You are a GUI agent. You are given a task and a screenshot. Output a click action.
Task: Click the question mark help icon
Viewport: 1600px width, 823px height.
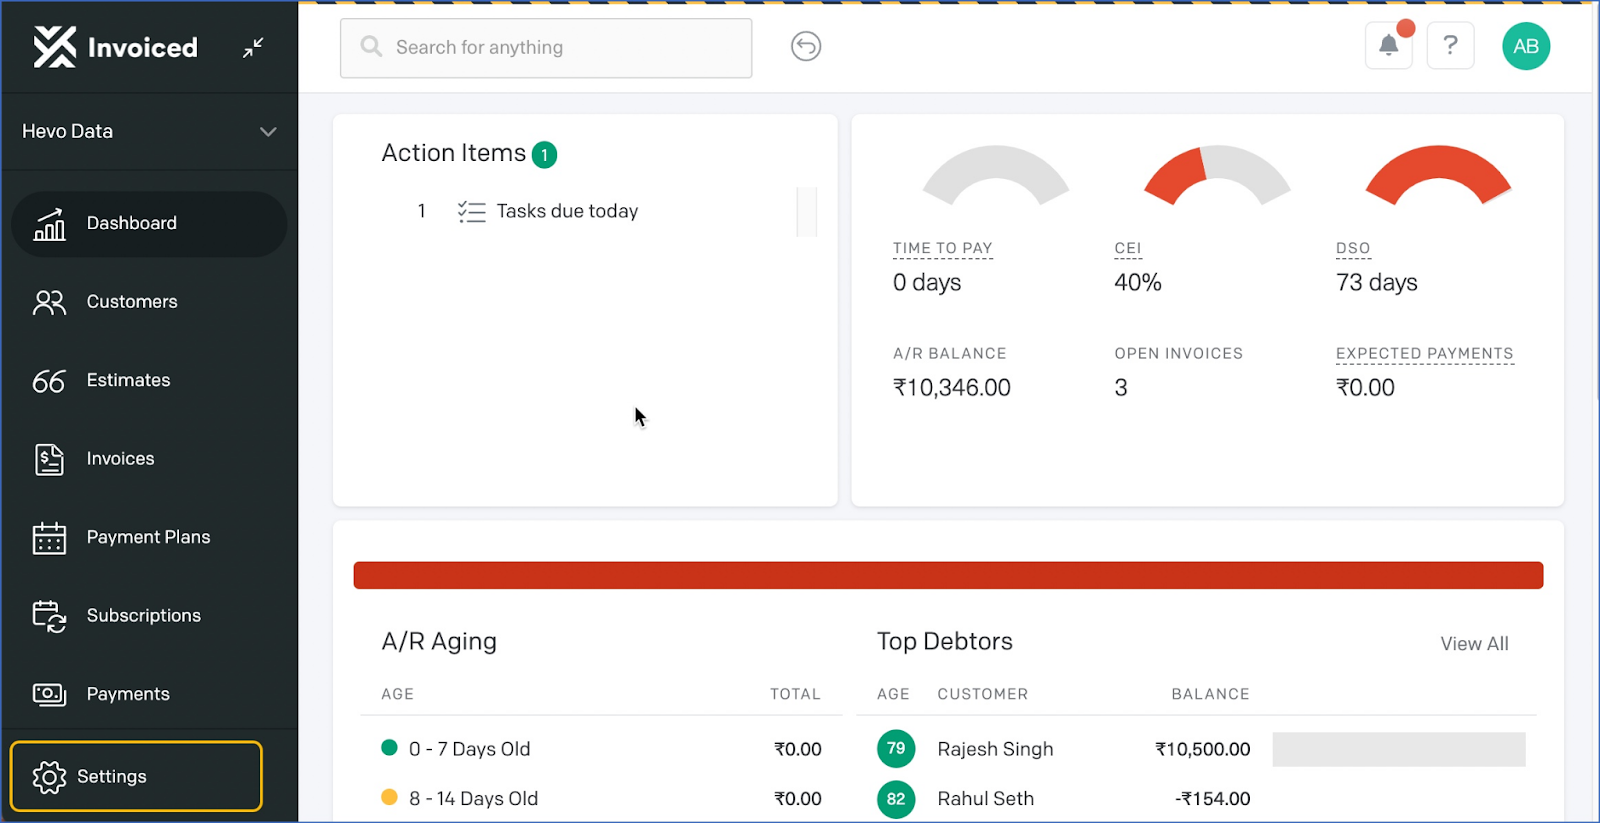click(1450, 45)
